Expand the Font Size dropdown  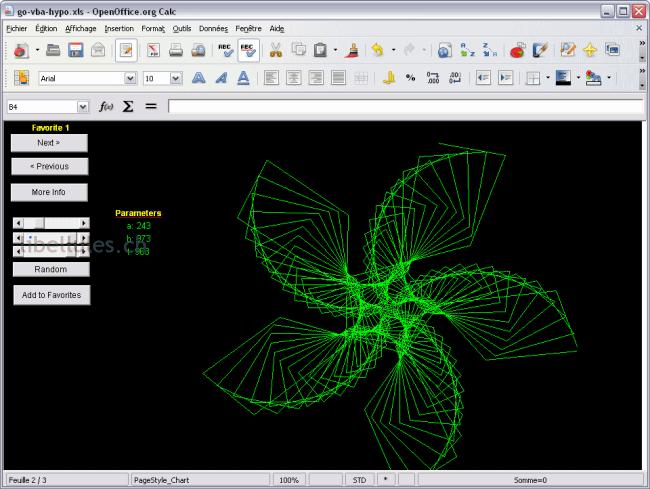click(176, 78)
